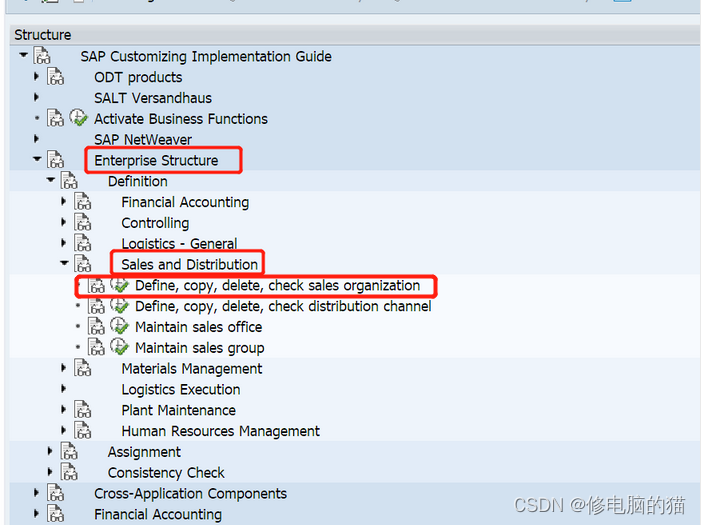The width and height of the screenshot is (701, 525).
Task: Open documentation icon for Financial Accounting under Definition
Action: coord(83,201)
